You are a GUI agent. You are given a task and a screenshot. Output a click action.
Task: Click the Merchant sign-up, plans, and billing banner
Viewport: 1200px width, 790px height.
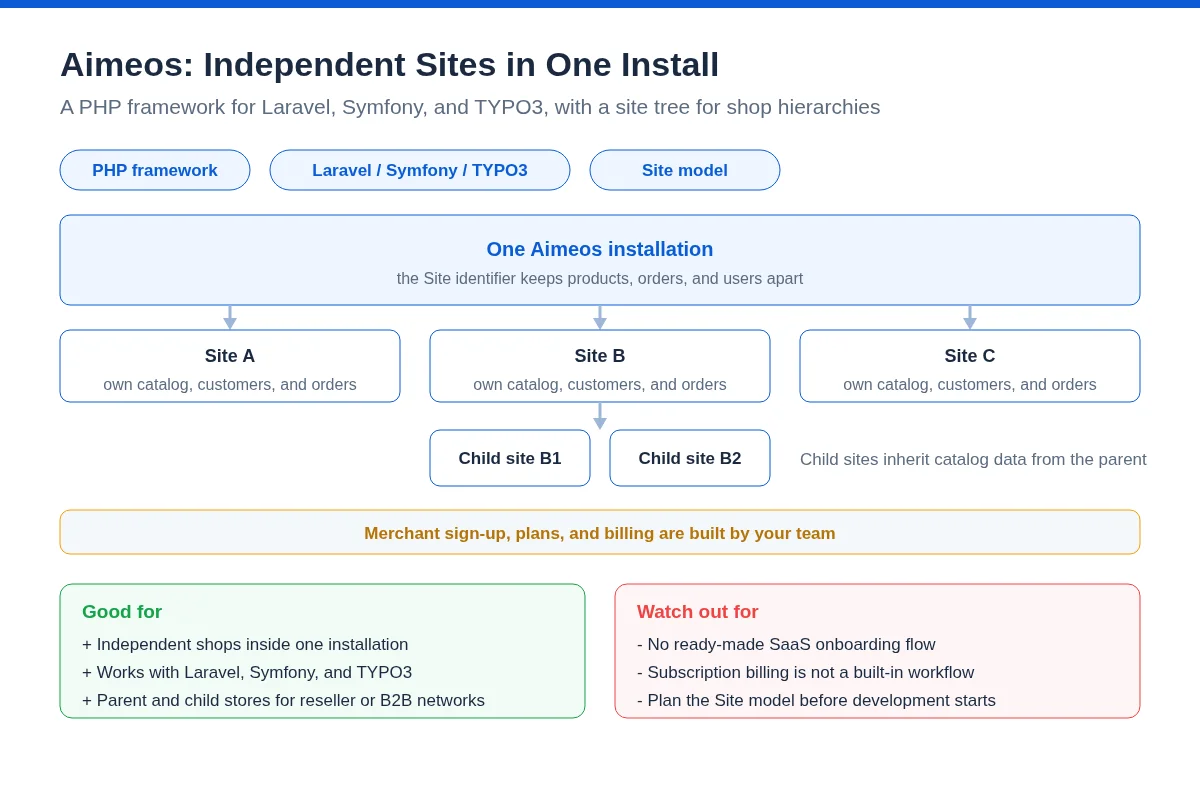[600, 532]
